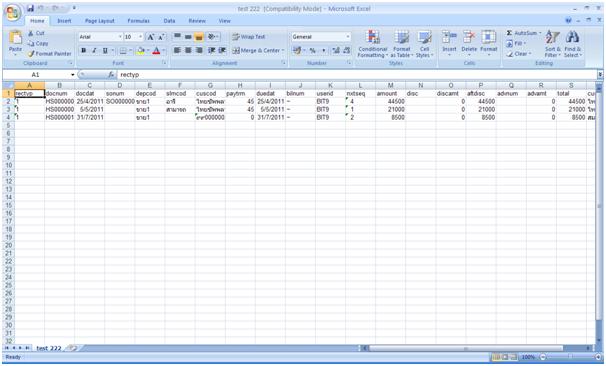Select cell containing "amount" header
Screen dimensions: 606x366
click(x=390, y=94)
